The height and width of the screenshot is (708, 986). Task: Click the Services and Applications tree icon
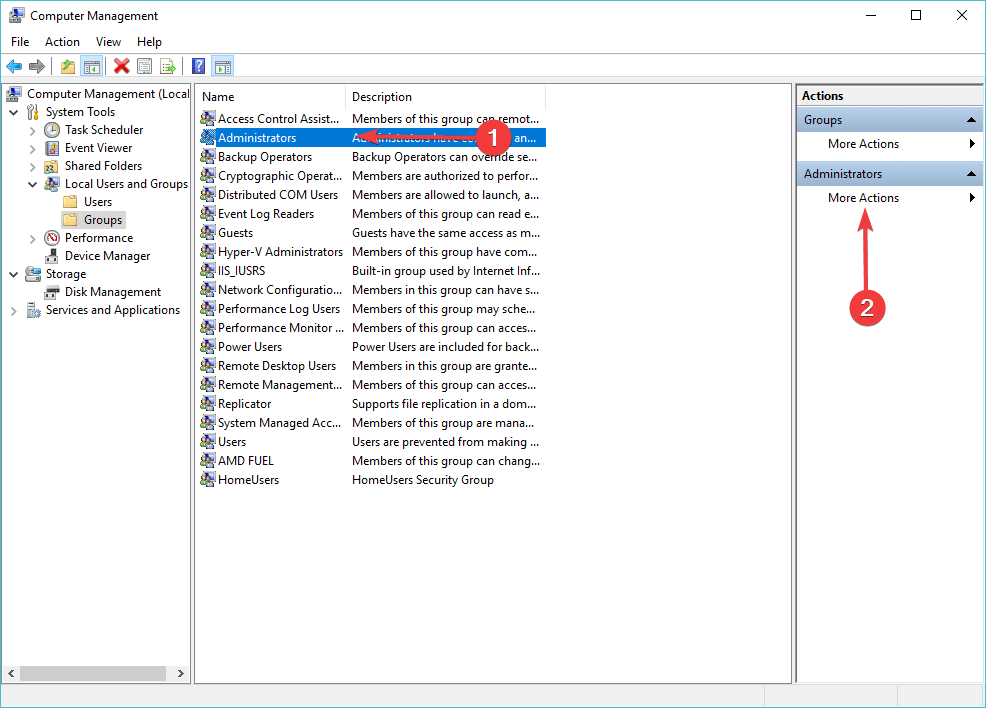point(33,310)
